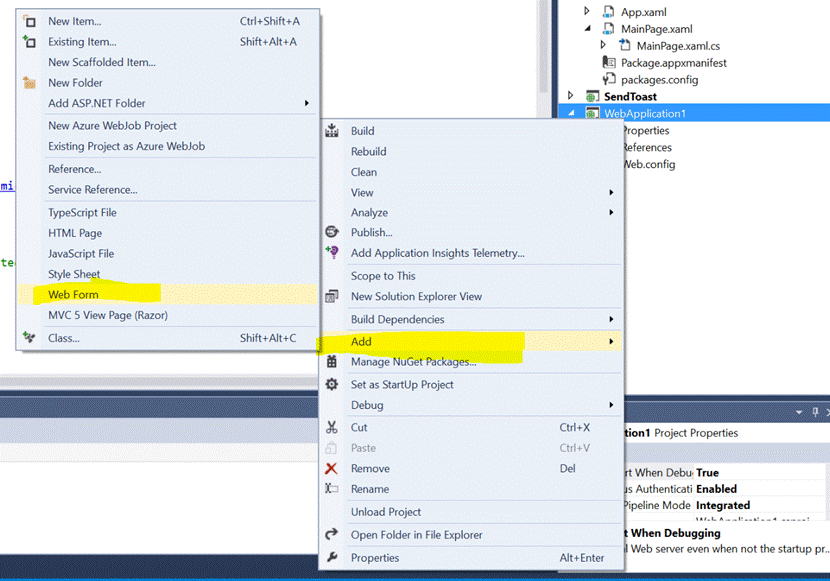Click the pin icon in Properties panel header
This screenshot has height=581, width=830.
tap(815, 412)
